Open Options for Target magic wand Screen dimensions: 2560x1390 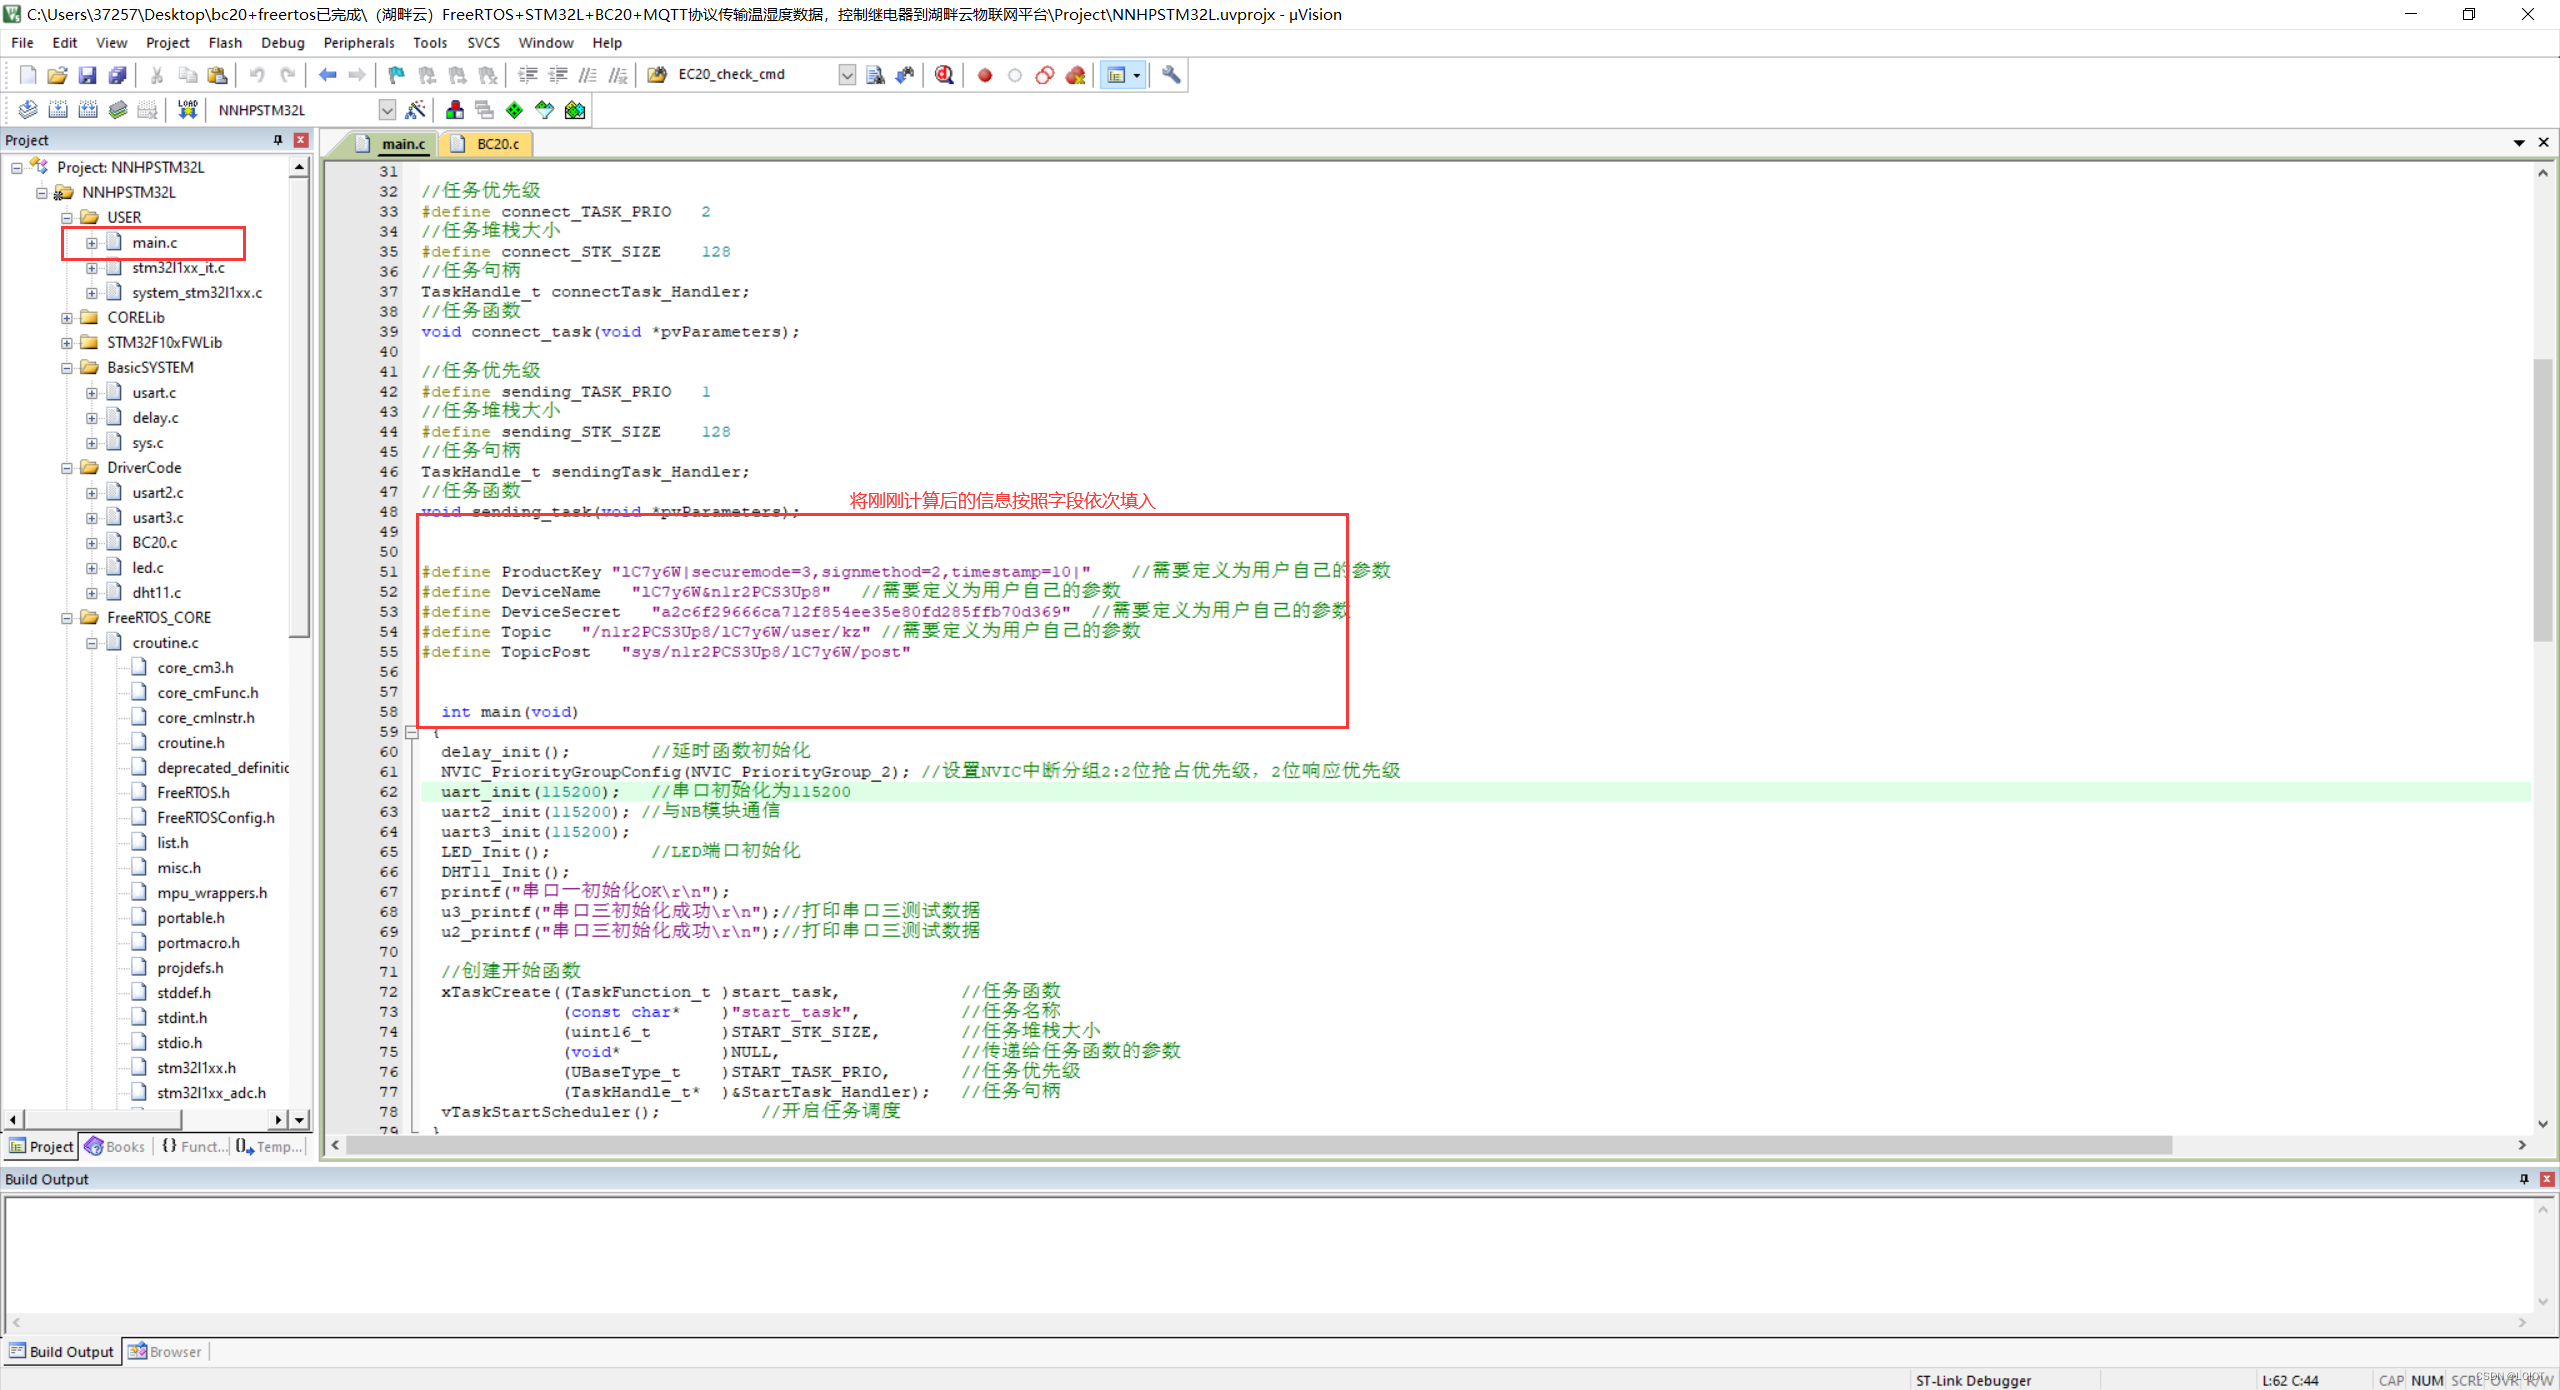(x=416, y=110)
